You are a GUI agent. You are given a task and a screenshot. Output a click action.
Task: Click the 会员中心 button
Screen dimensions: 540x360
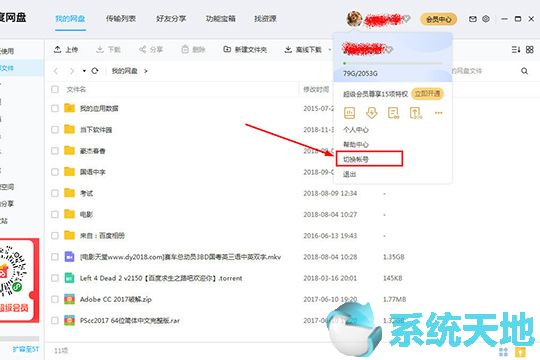tap(438, 19)
